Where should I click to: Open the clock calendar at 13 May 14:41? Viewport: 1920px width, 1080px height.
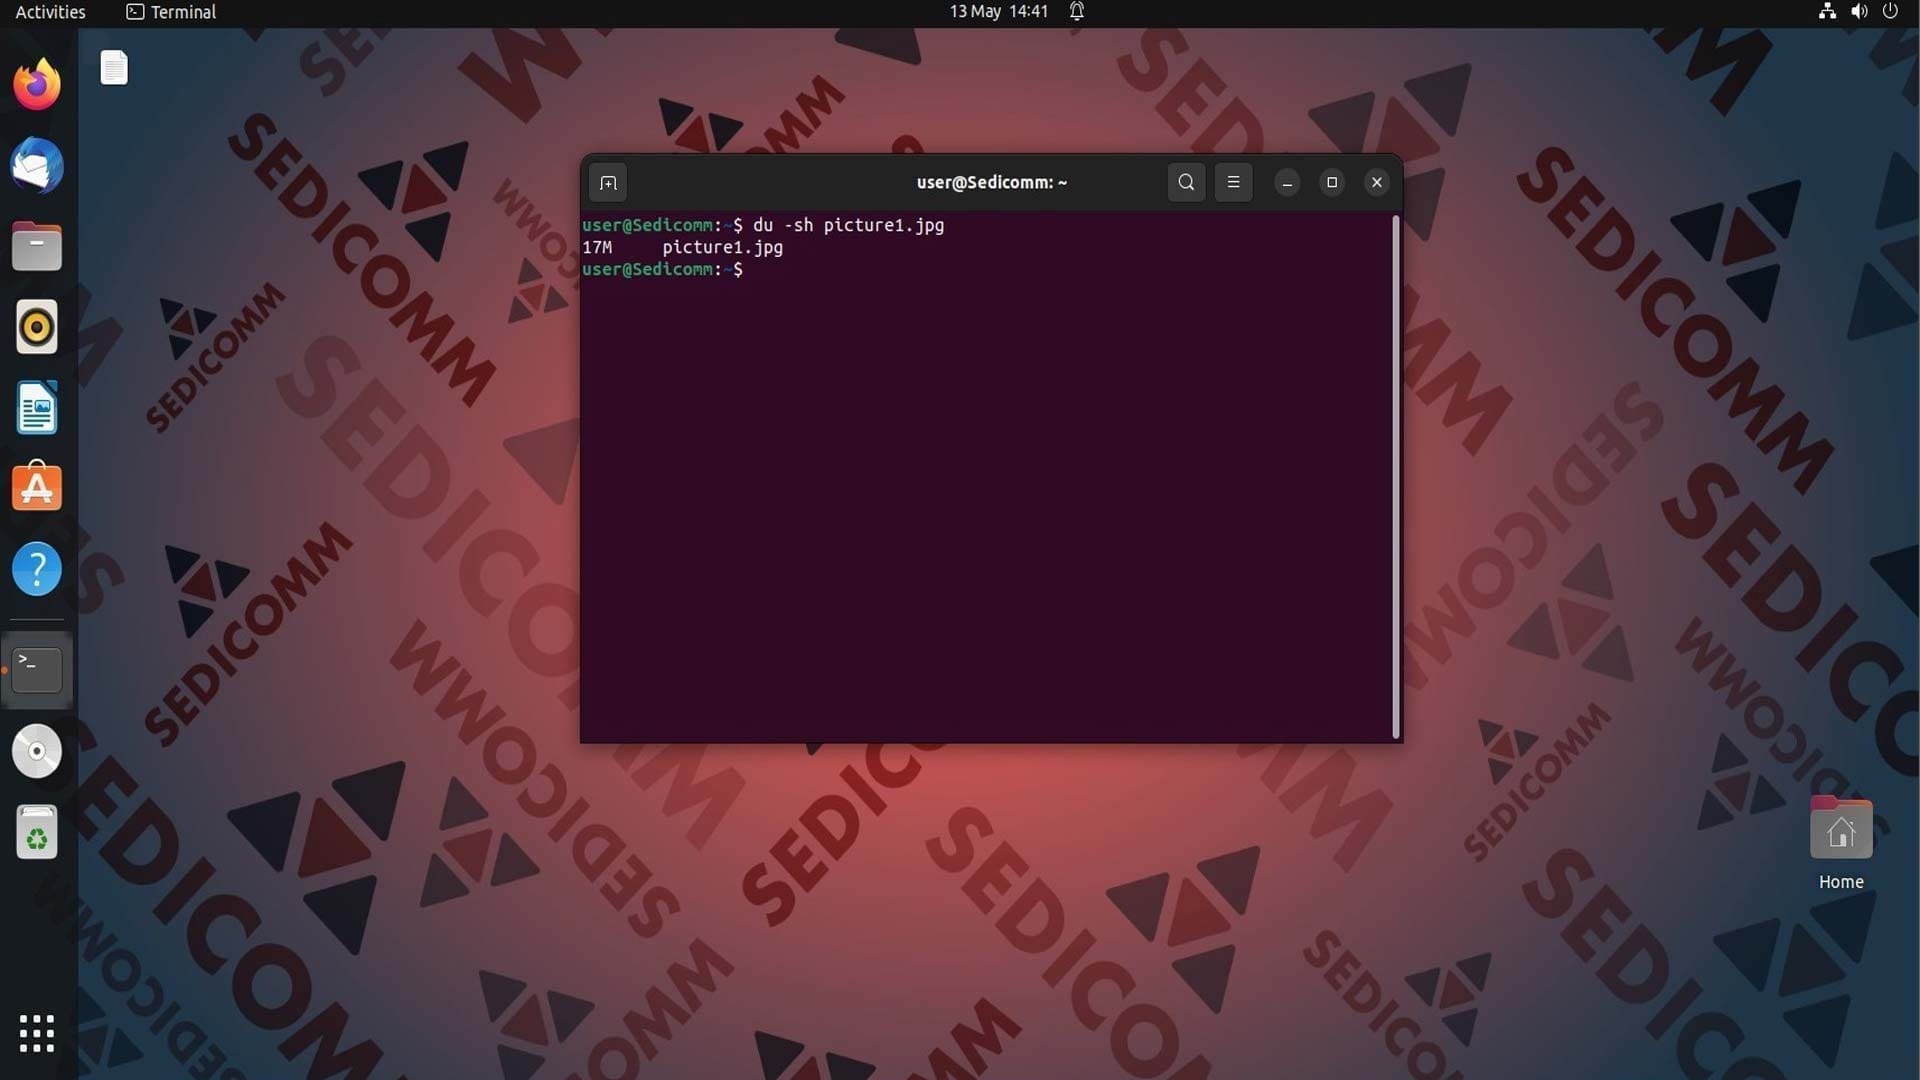click(998, 12)
